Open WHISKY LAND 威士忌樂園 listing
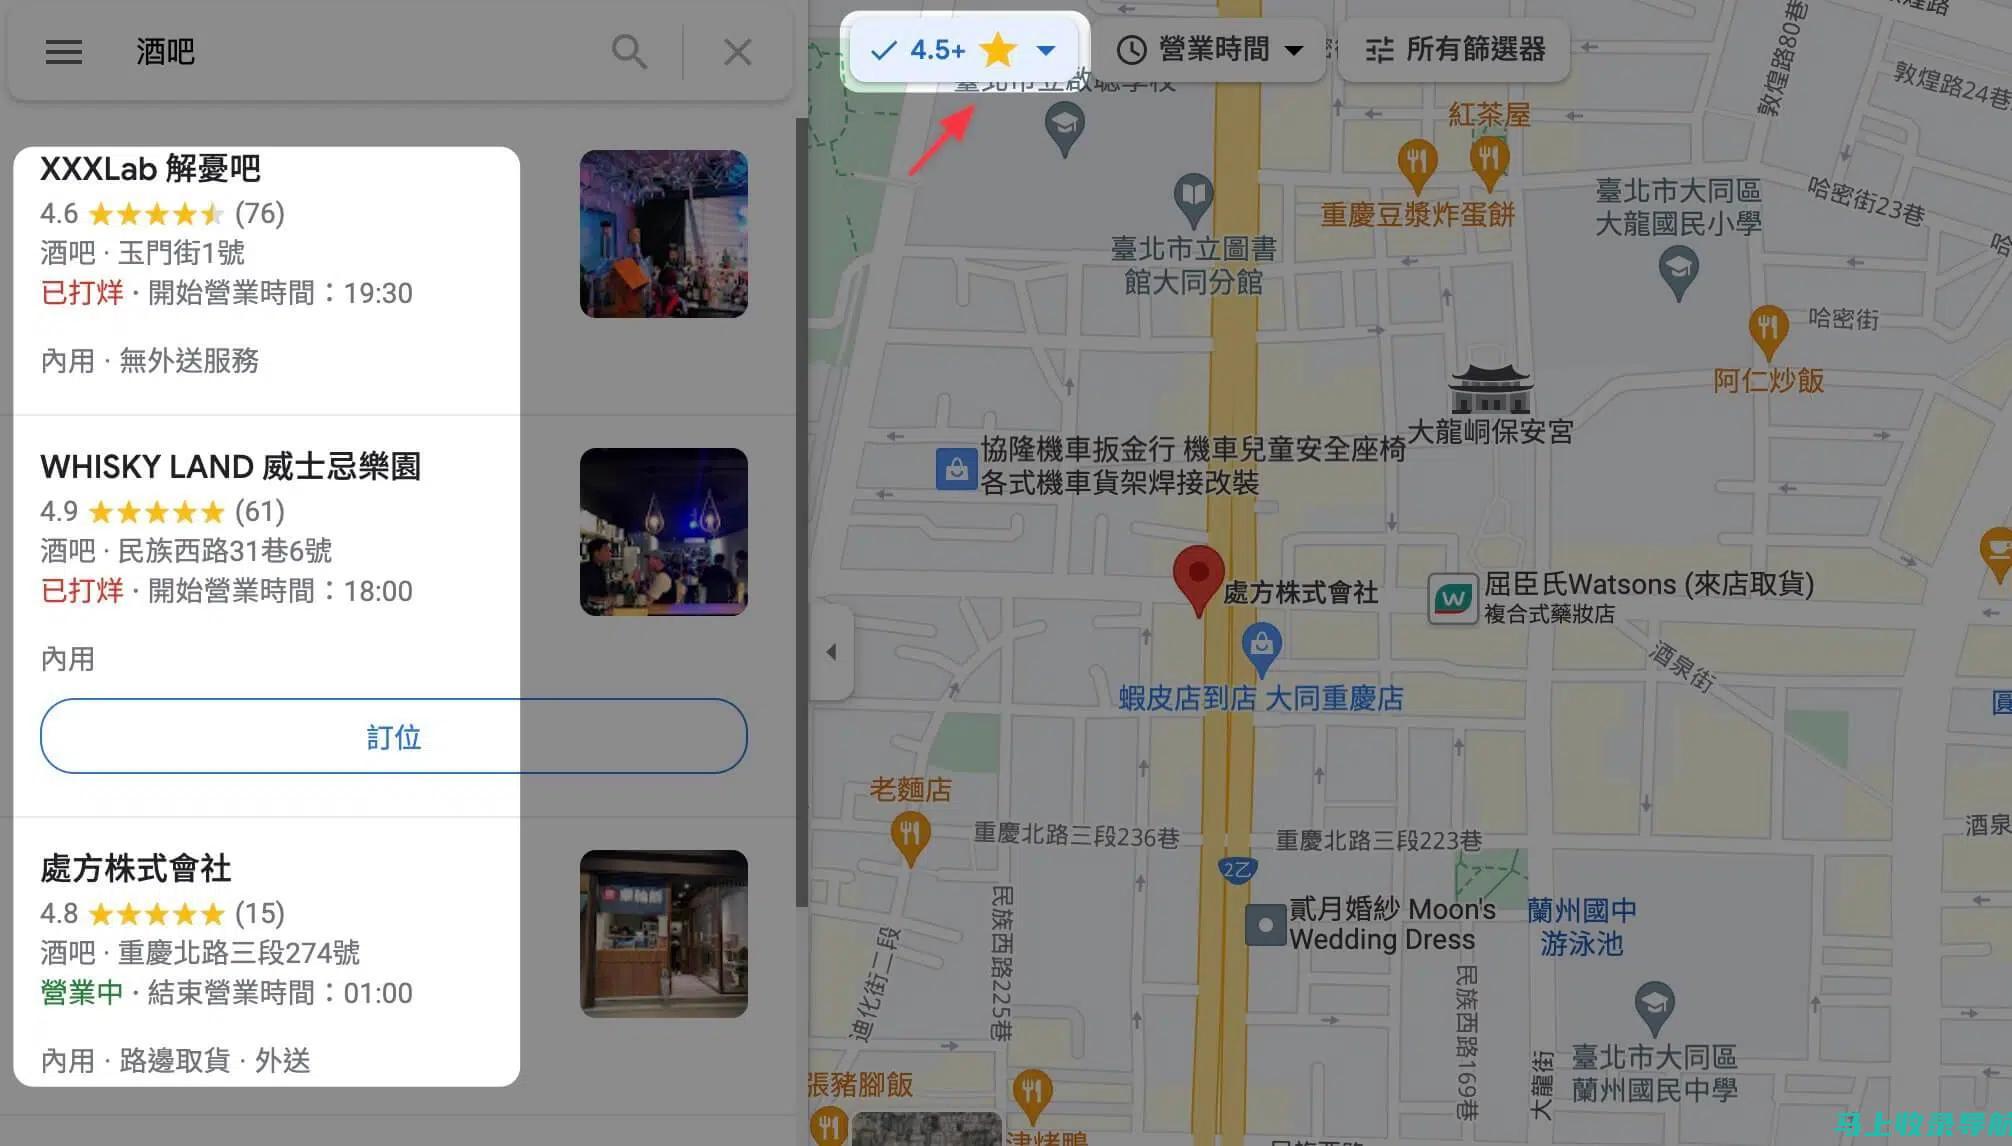 (230, 467)
